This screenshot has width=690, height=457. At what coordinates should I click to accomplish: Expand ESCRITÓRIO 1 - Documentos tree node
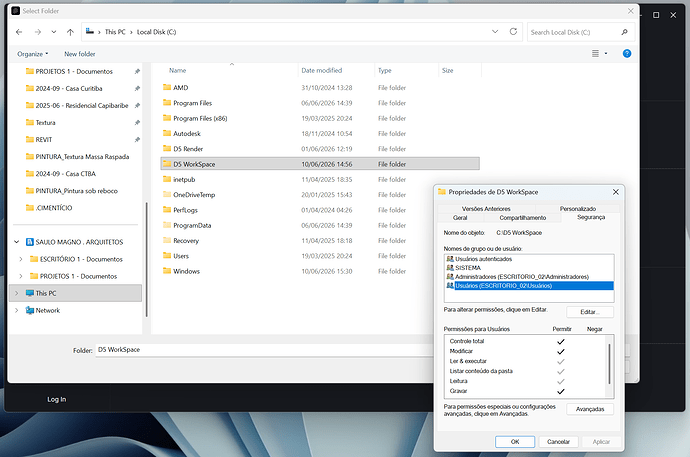coord(21,259)
